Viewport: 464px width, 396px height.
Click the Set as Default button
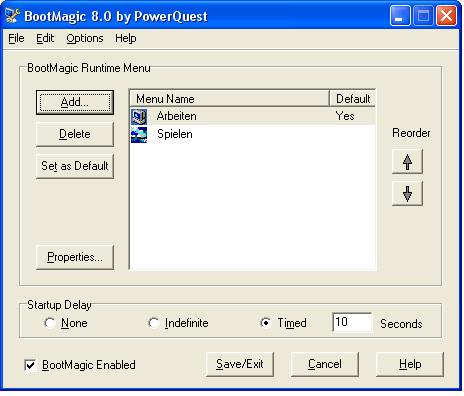[75, 166]
